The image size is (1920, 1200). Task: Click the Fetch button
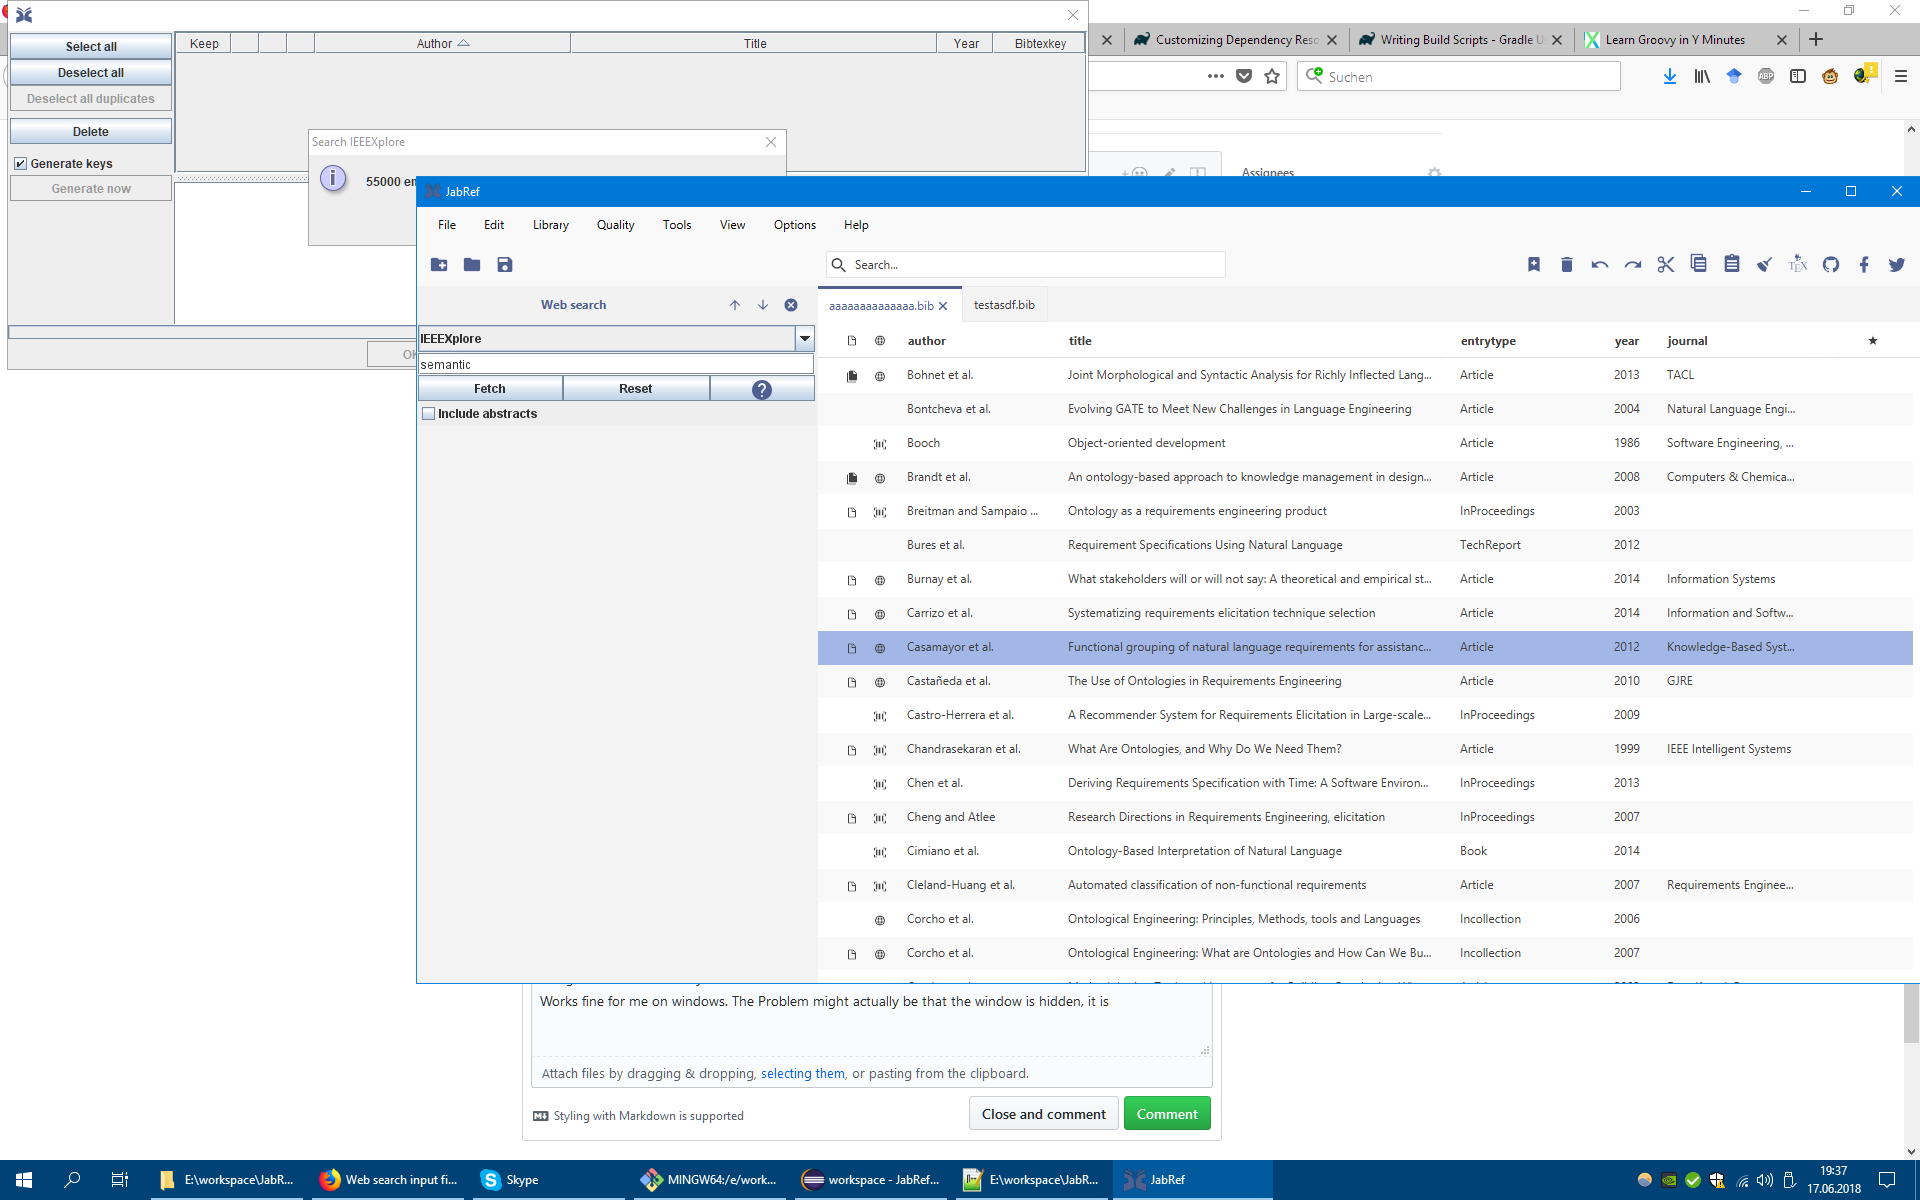click(x=490, y=389)
